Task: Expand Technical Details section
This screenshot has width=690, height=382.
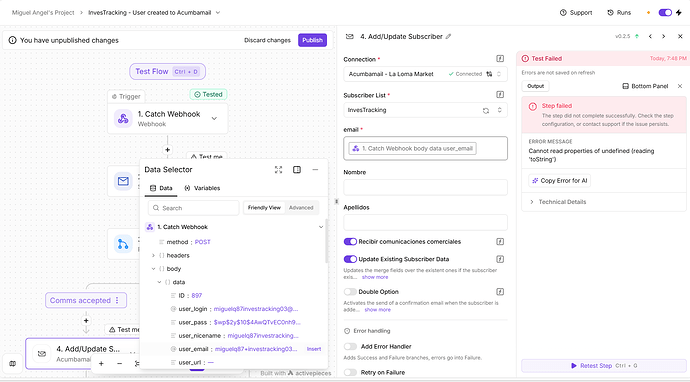Action: coord(558,202)
